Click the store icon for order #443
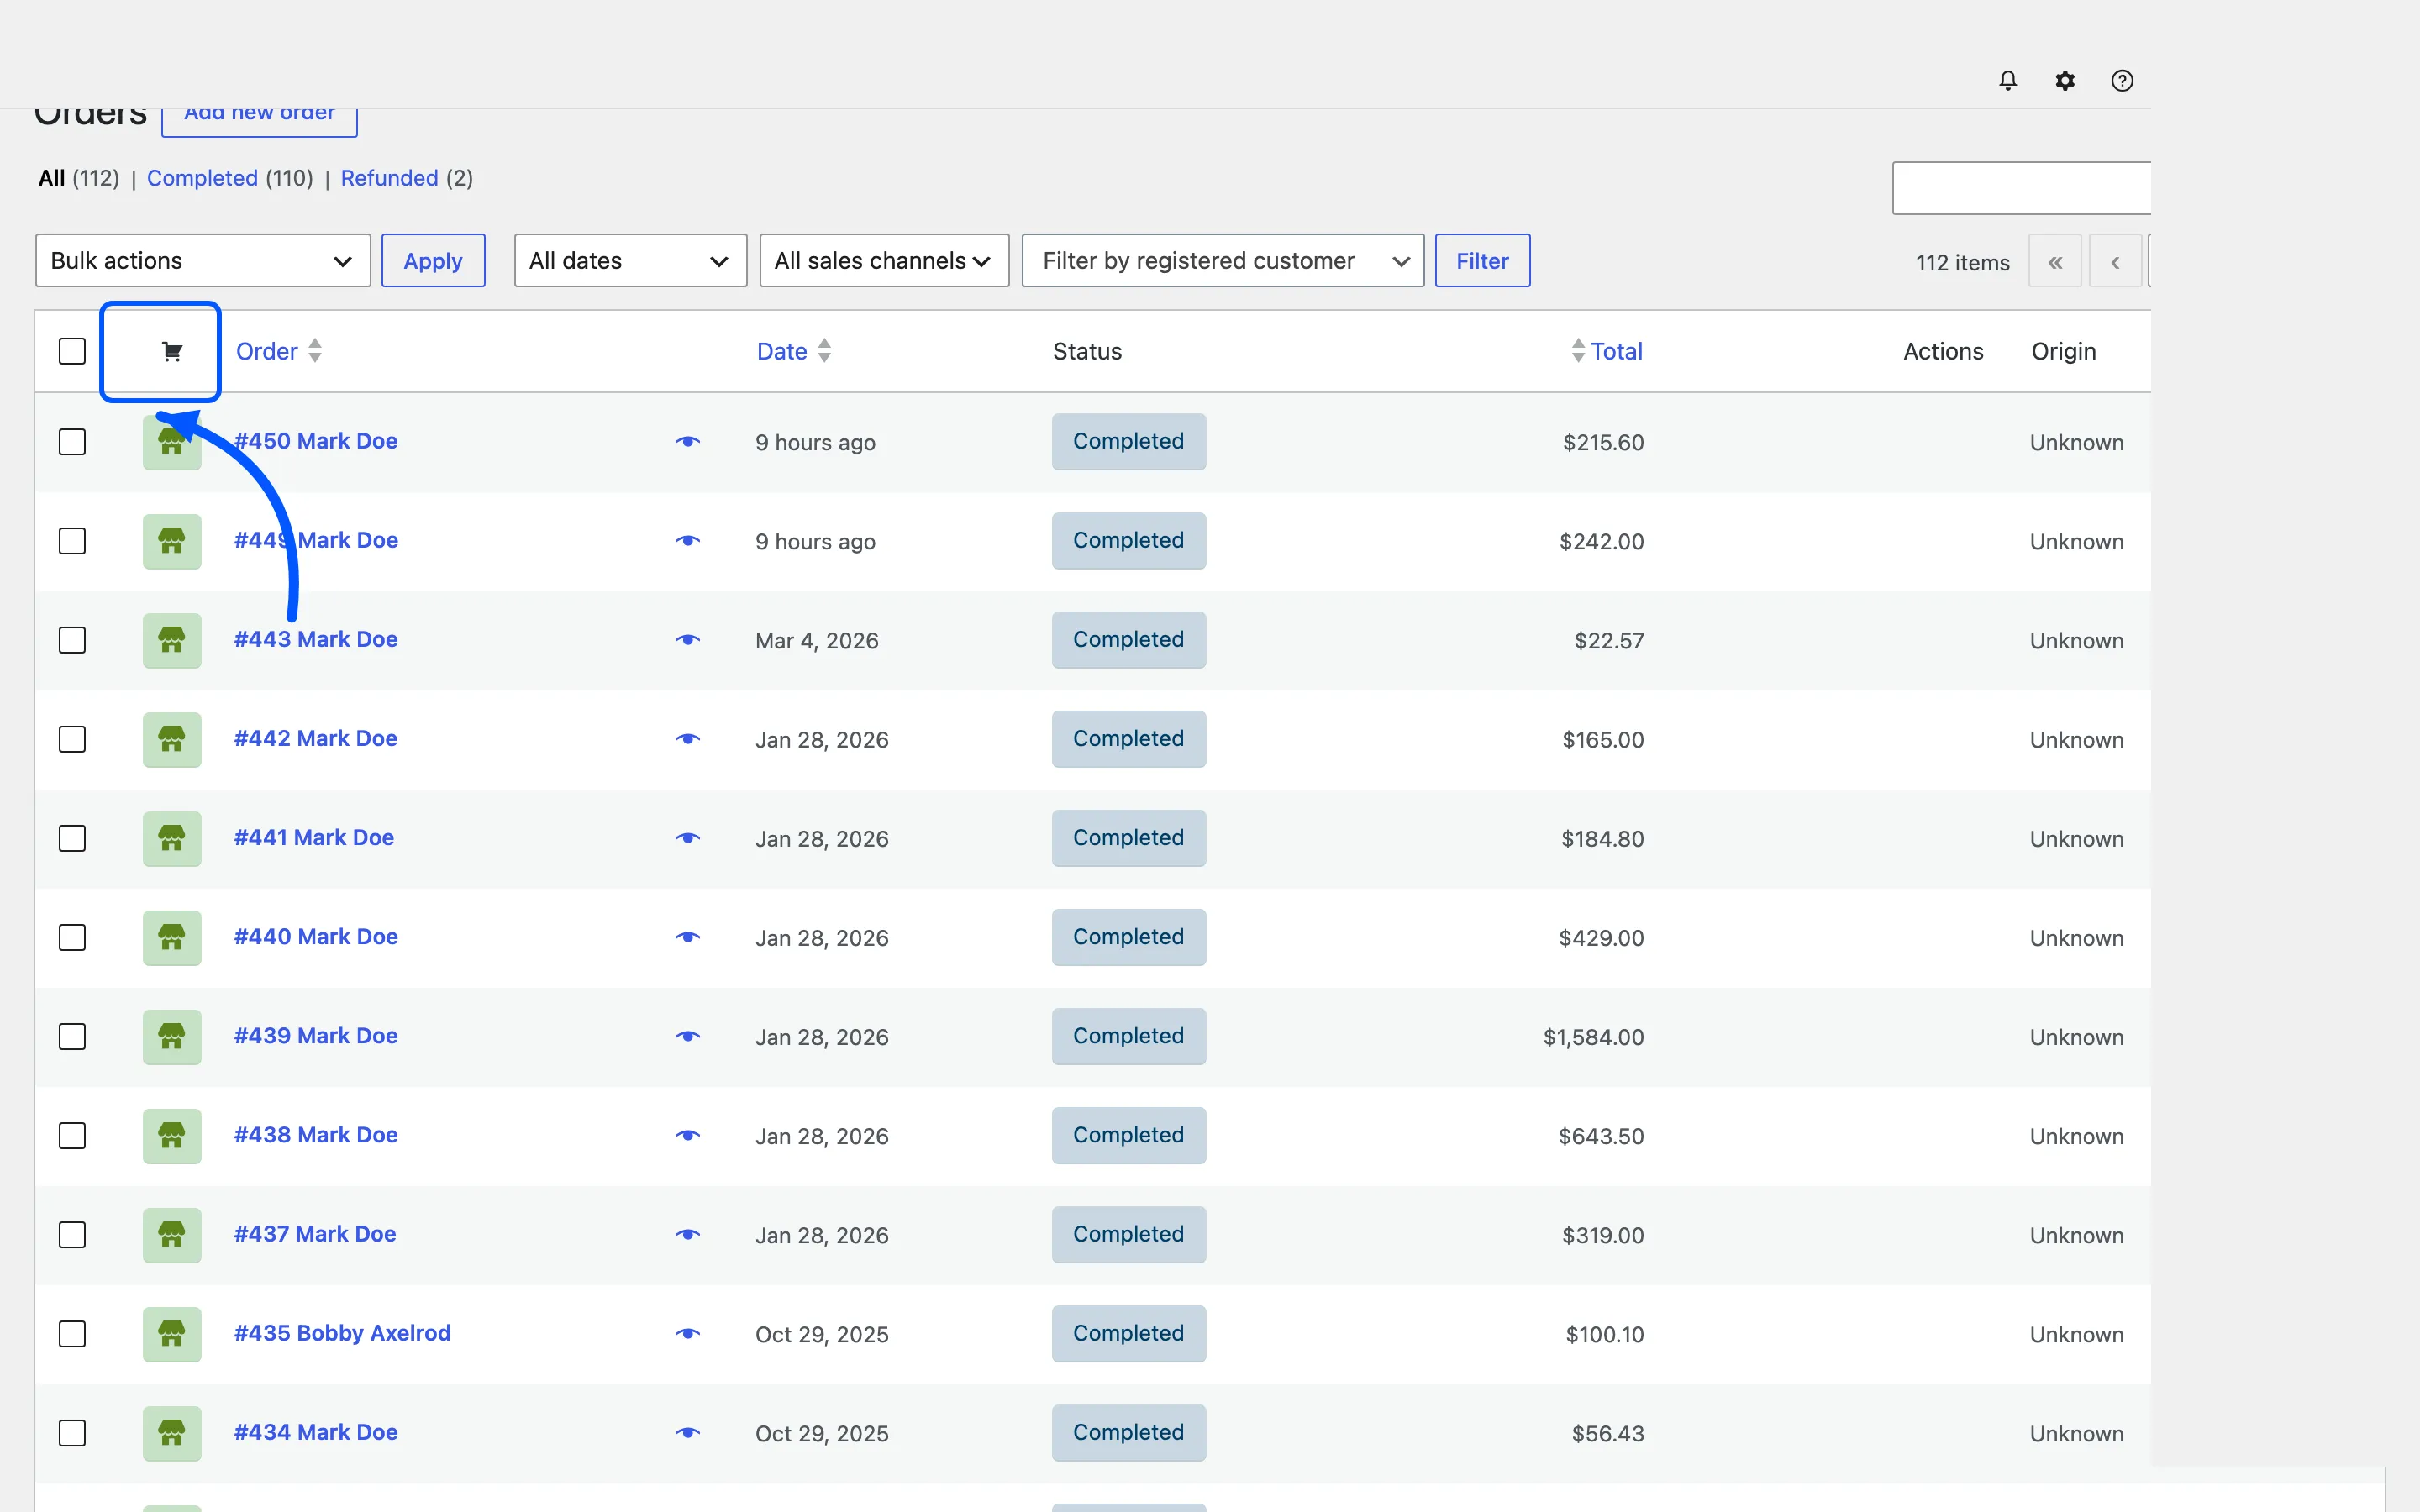The height and width of the screenshot is (1512, 2420). coord(172,640)
